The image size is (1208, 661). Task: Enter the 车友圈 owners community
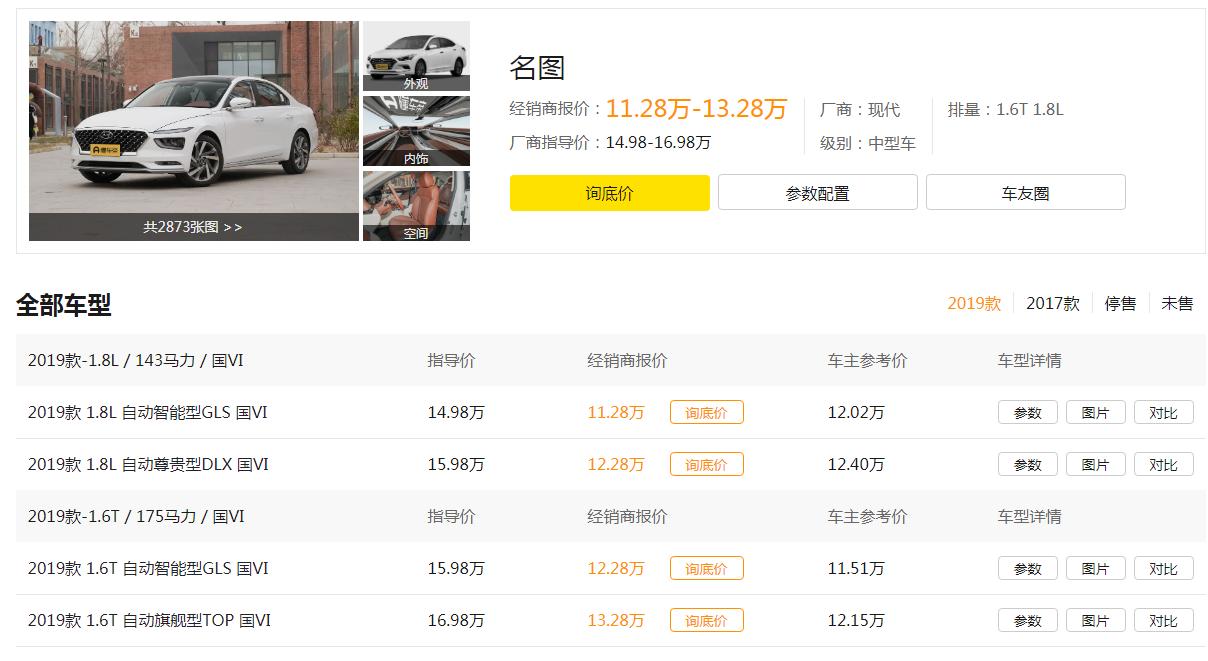pos(1025,192)
